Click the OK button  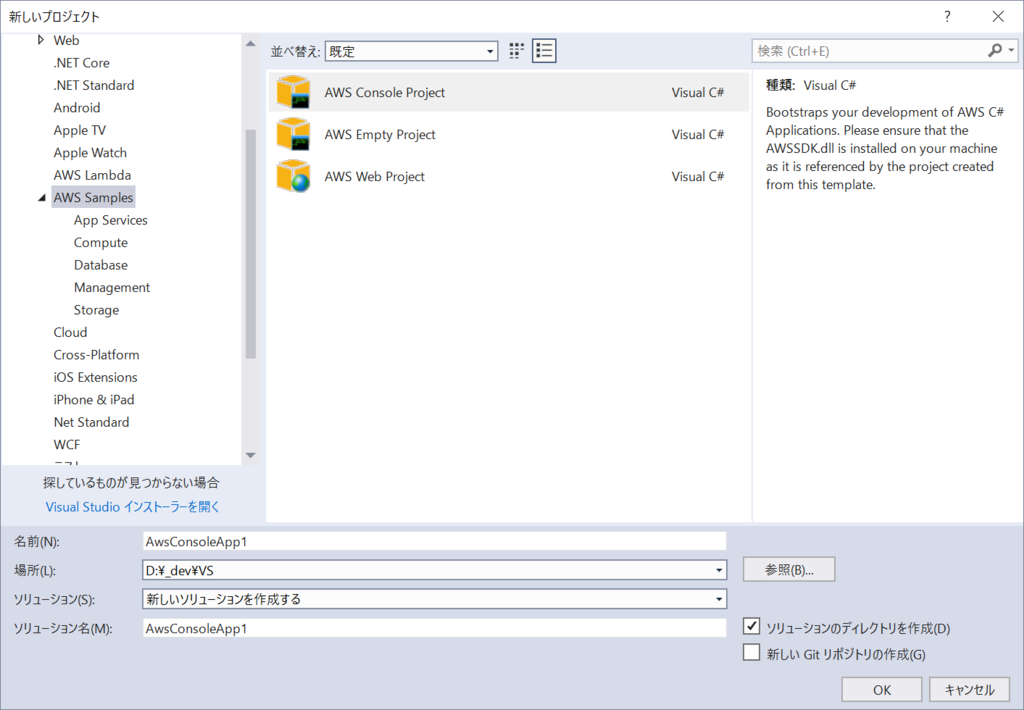(x=882, y=690)
